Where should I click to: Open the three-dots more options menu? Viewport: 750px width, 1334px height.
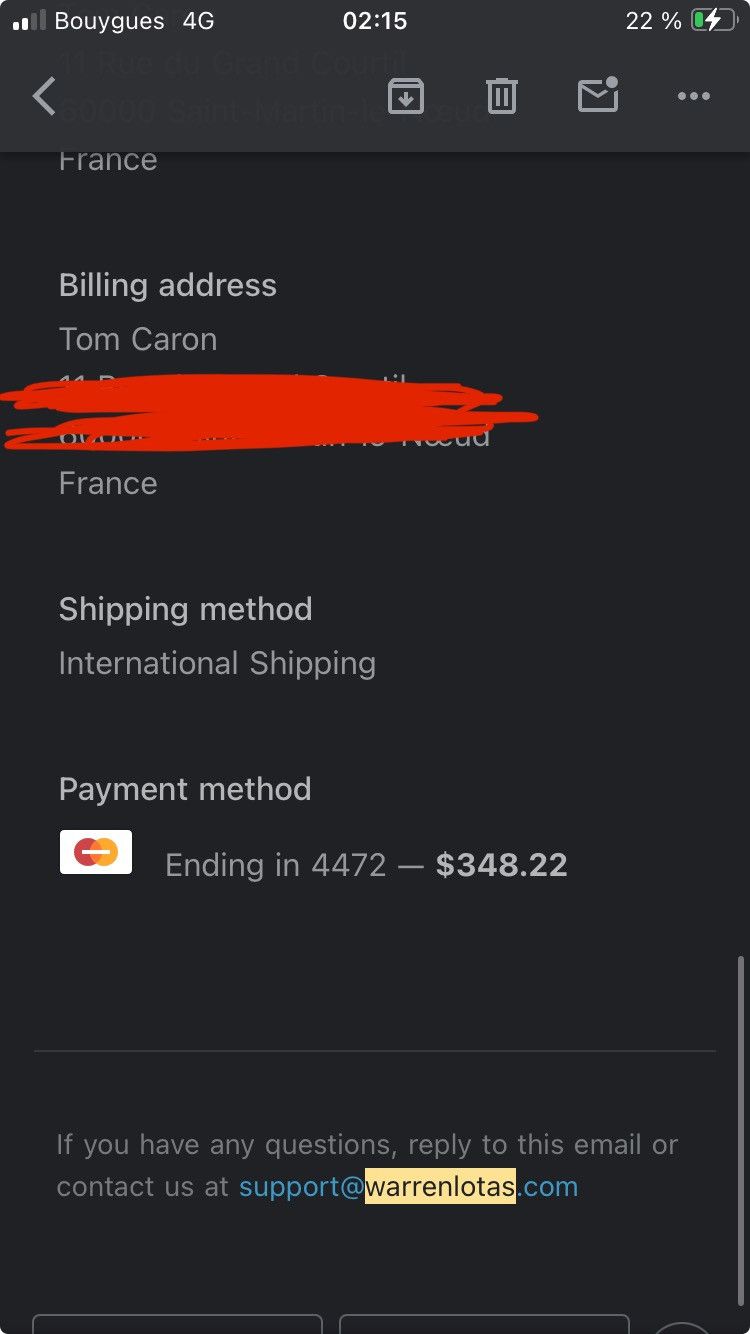[693, 96]
